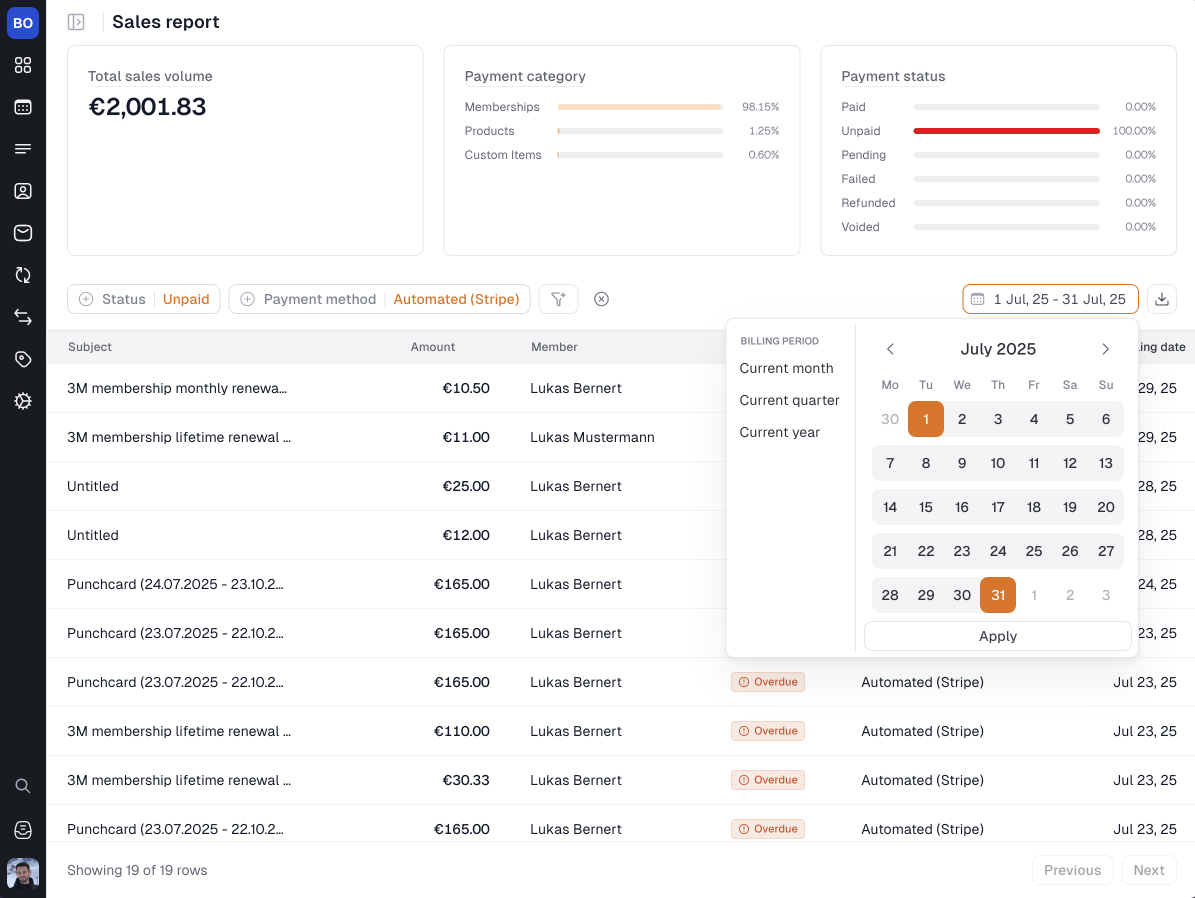
Task: Open the calendar icon in the sidebar
Action: [23, 107]
